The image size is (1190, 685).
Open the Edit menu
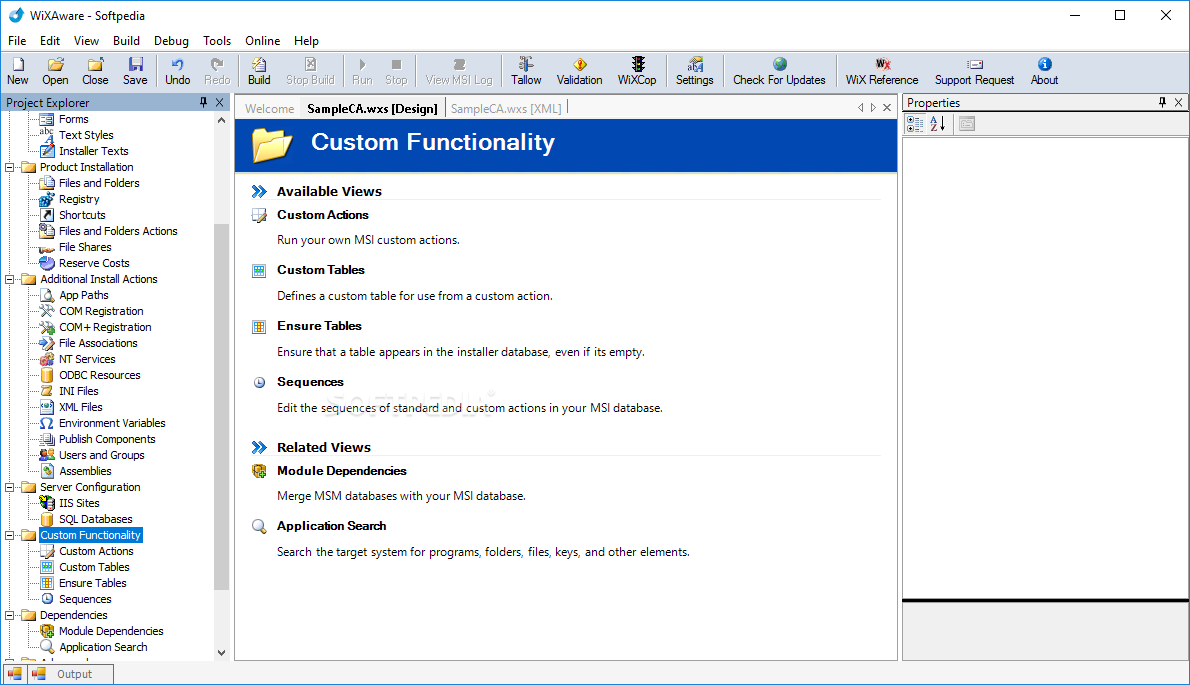pyautogui.click(x=50, y=41)
